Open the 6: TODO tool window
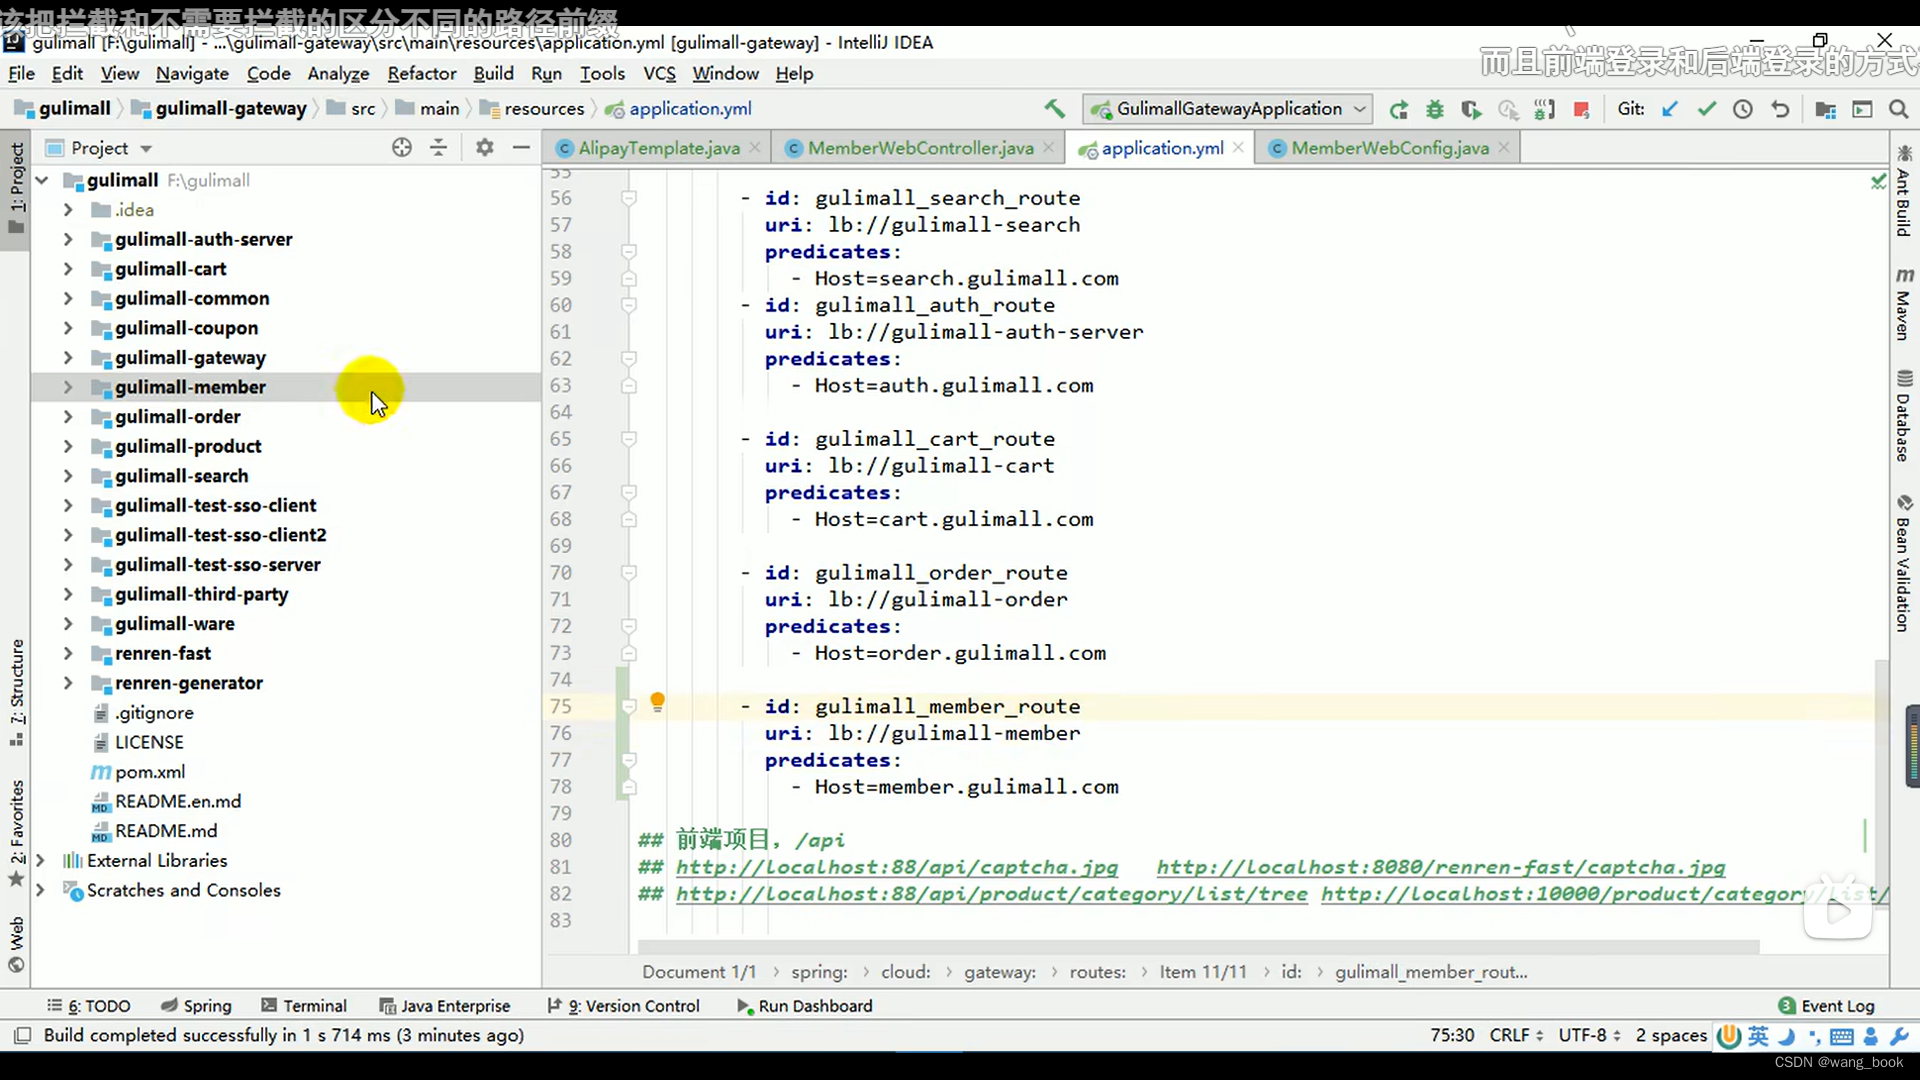The height and width of the screenshot is (1080, 1920). coord(88,1006)
